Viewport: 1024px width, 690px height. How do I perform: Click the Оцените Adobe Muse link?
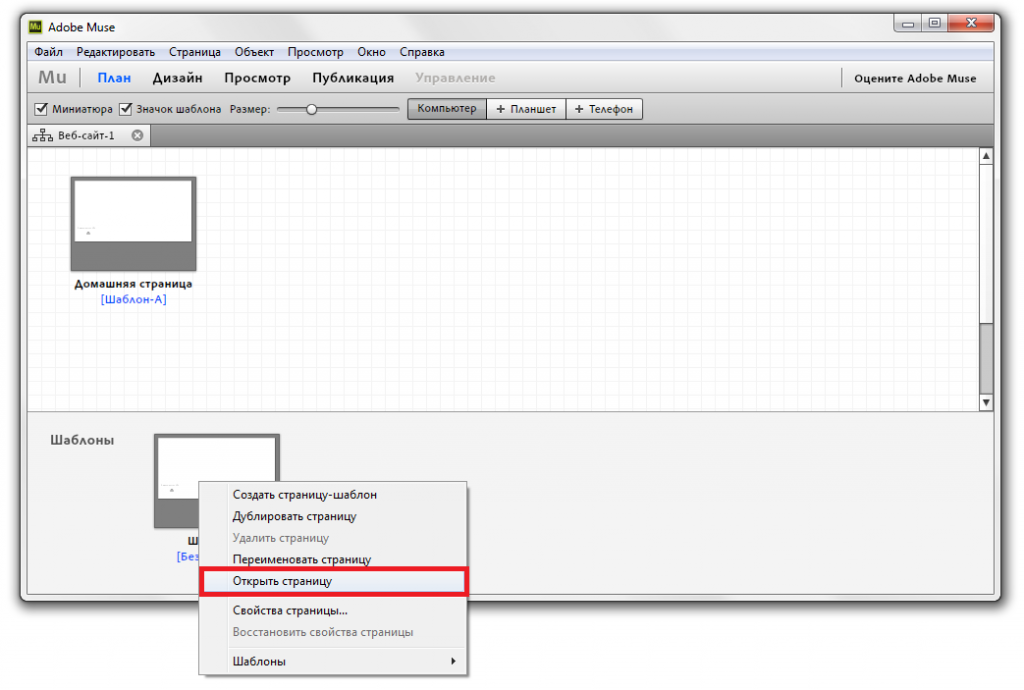[x=914, y=78]
